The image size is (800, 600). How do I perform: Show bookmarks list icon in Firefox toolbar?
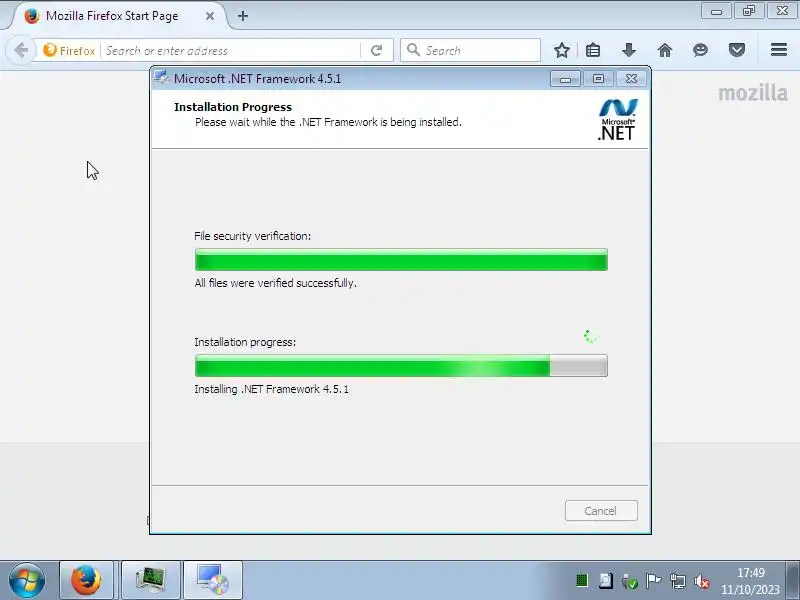(593, 50)
